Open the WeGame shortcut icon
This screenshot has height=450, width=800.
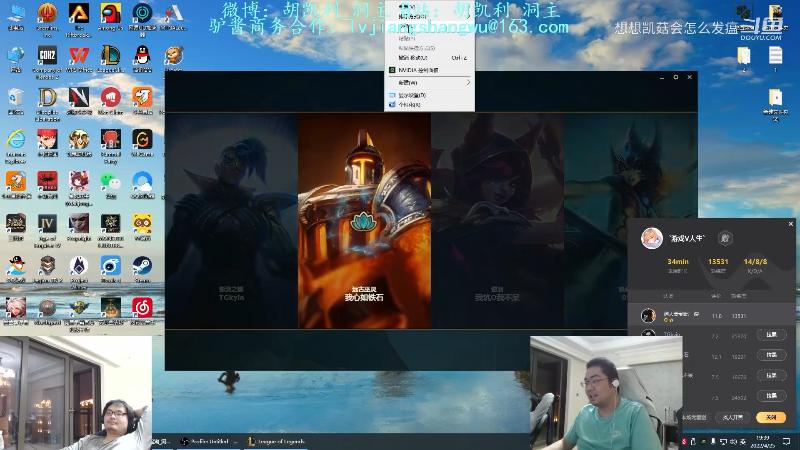coord(142,143)
